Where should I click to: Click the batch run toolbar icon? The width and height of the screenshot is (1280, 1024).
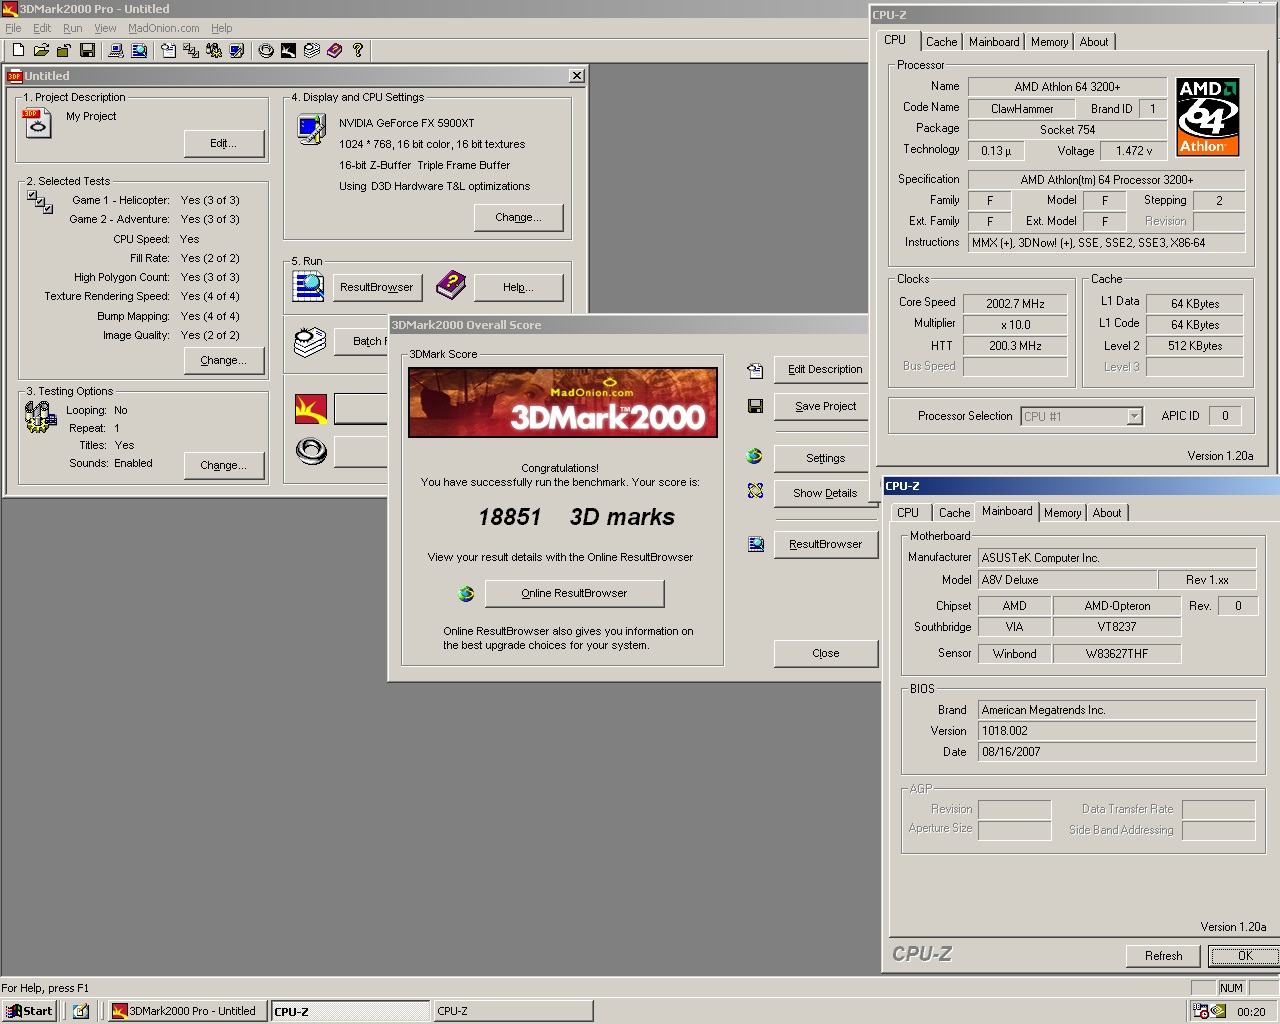click(x=312, y=50)
